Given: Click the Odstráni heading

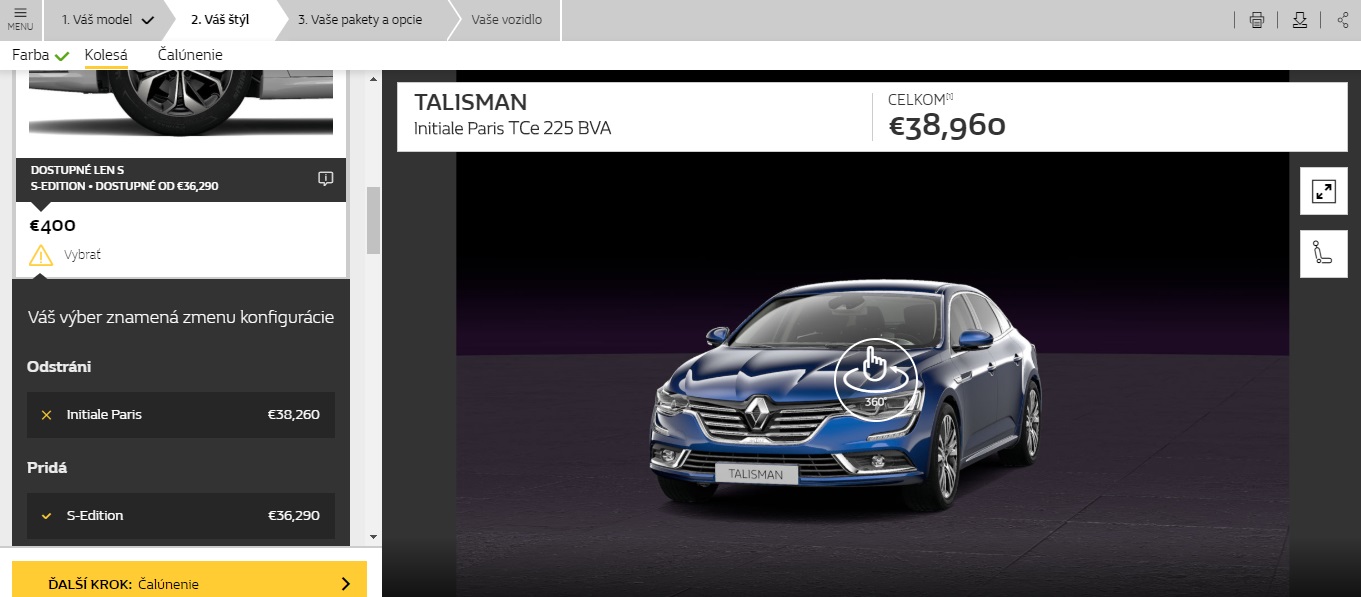Looking at the screenshot, I should click(59, 367).
